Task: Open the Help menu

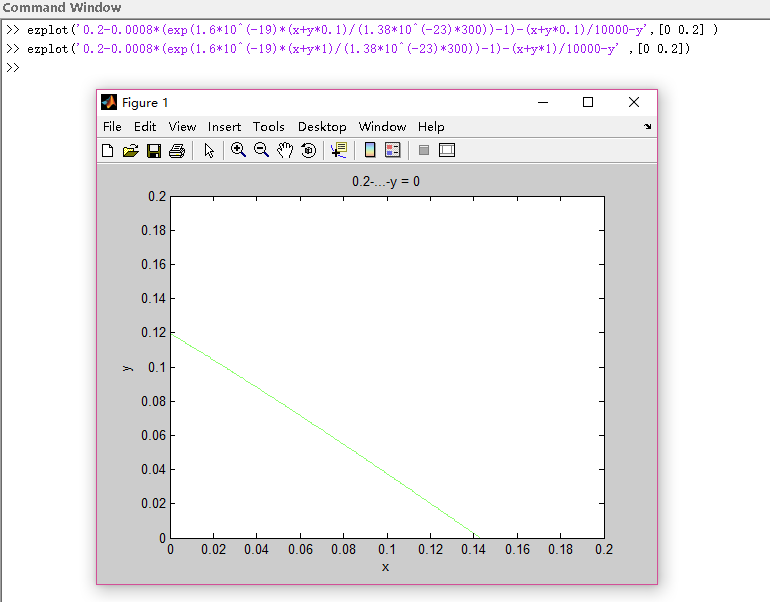Action: pyautogui.click(x=431, y=127)
